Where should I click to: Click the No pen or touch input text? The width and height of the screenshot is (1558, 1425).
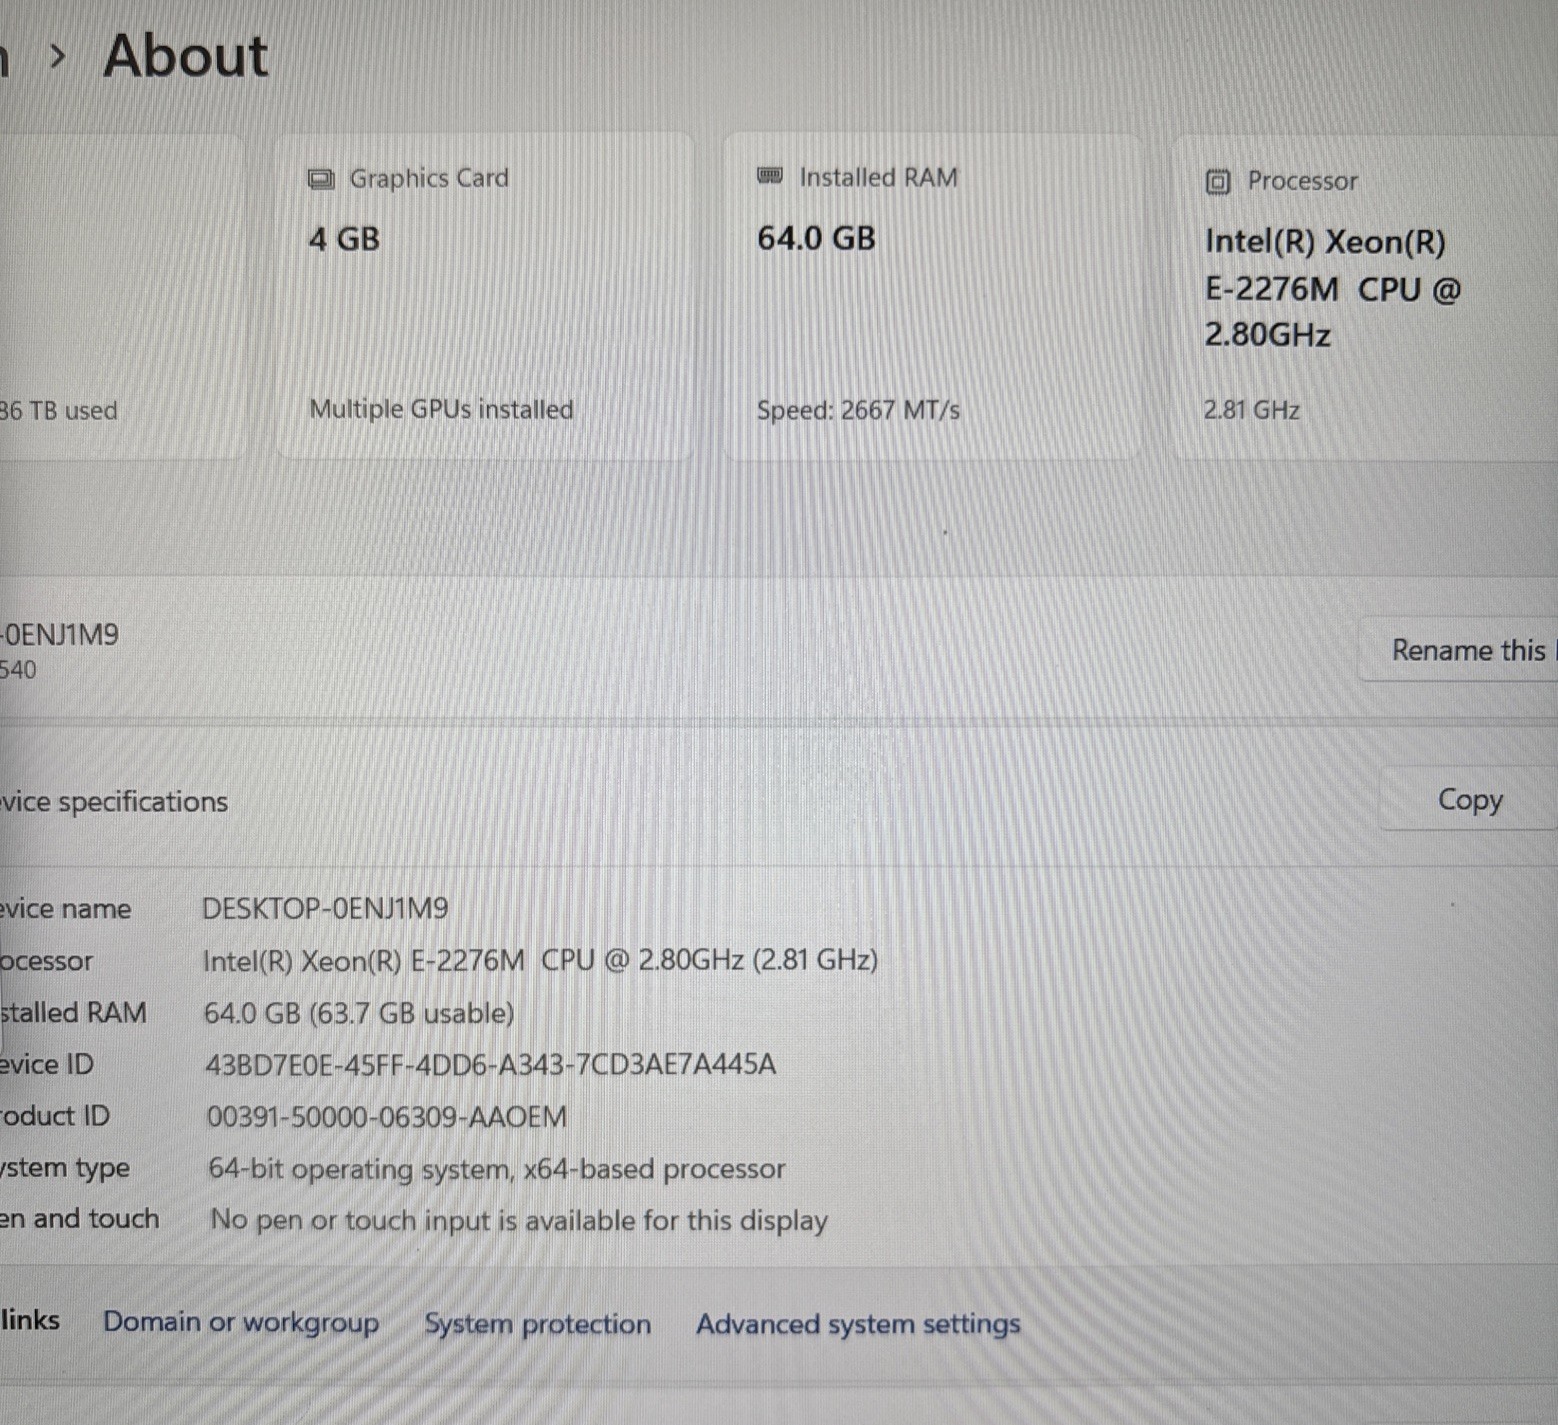point(519,1220)
